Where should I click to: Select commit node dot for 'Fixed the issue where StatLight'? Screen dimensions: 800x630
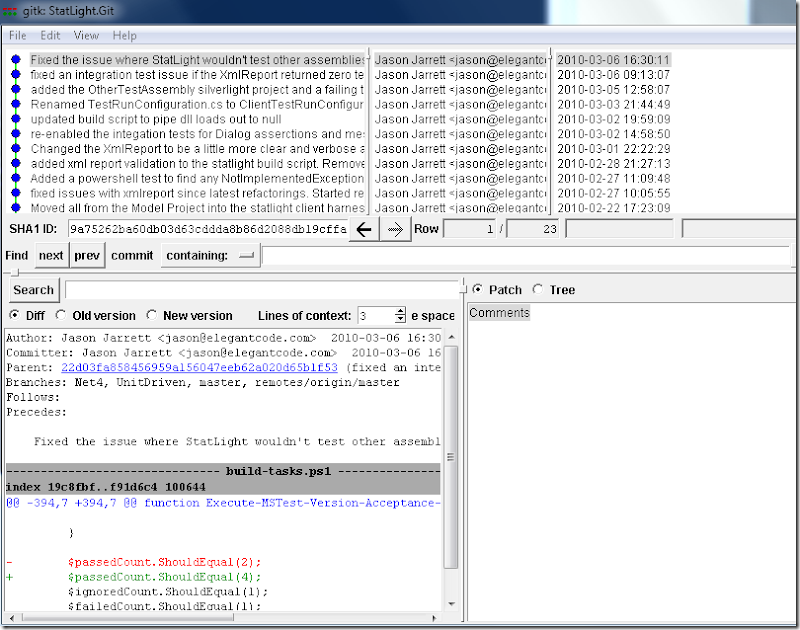point(16,60)
